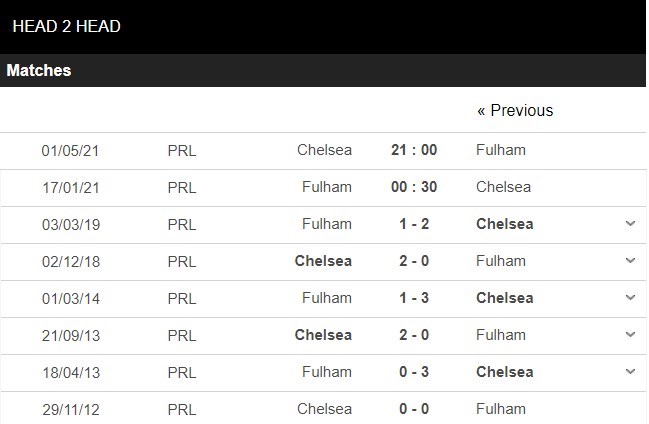Expand the 01/03/14 match details chevron
This screenshot has height=424, width=649.
tap(630, 298)
